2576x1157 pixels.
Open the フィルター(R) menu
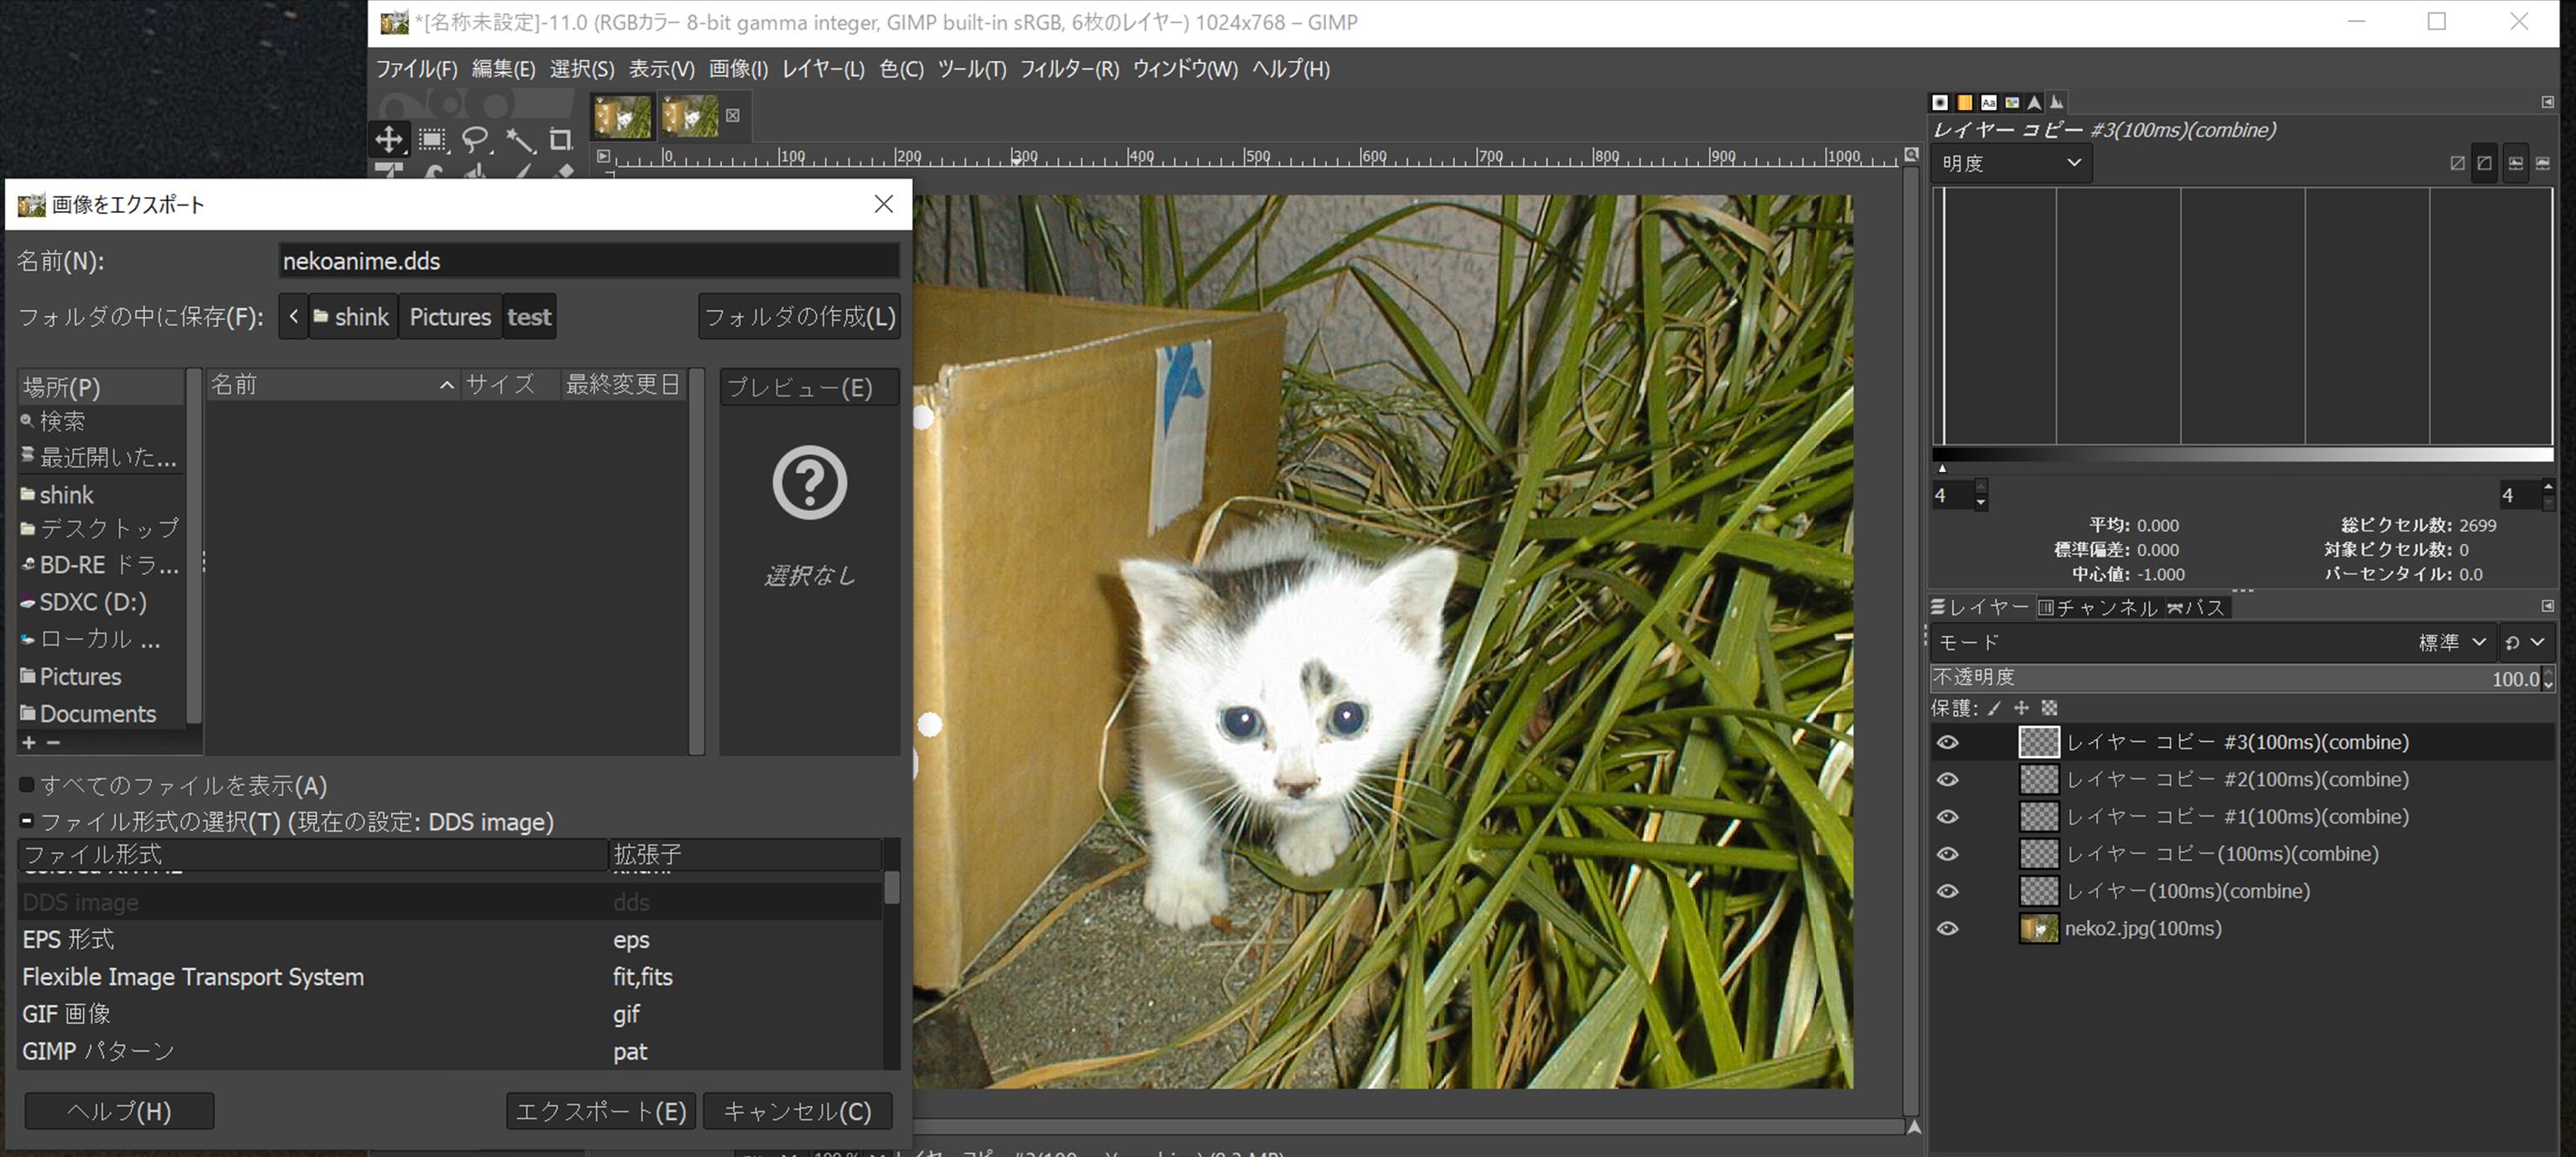tap(1068, 69)
